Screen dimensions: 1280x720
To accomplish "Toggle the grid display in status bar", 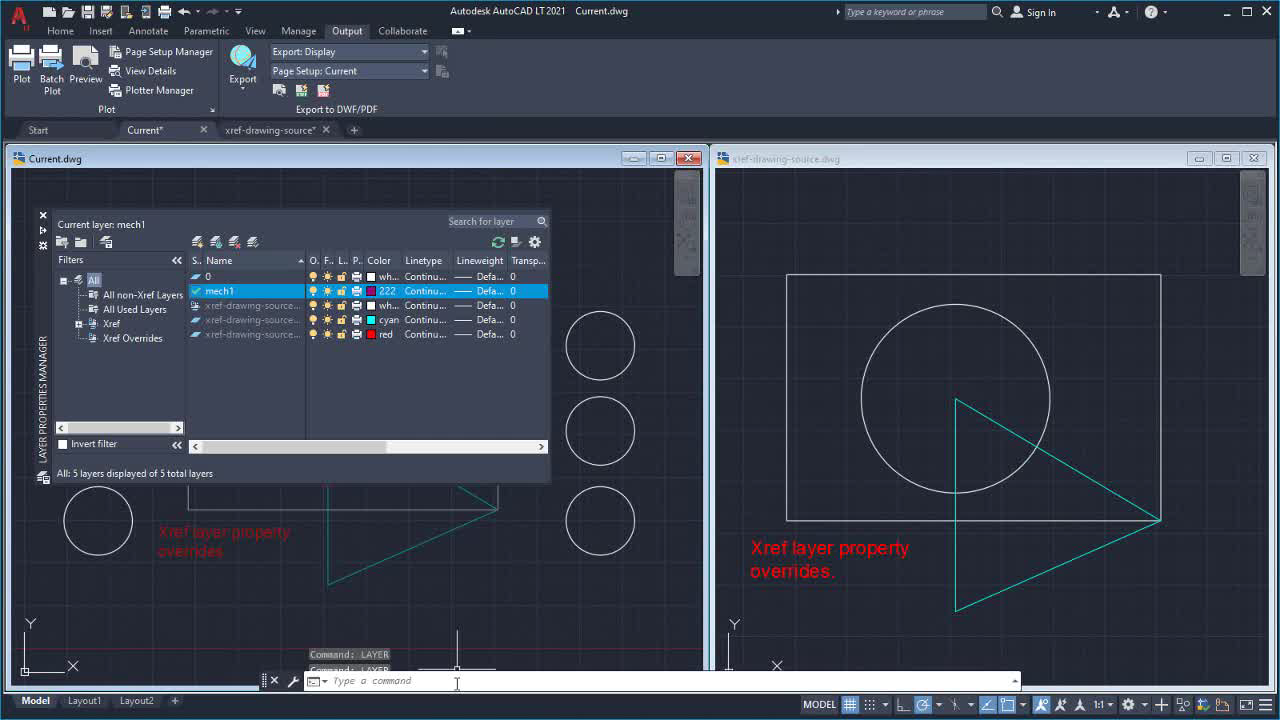I will point(850,705).
